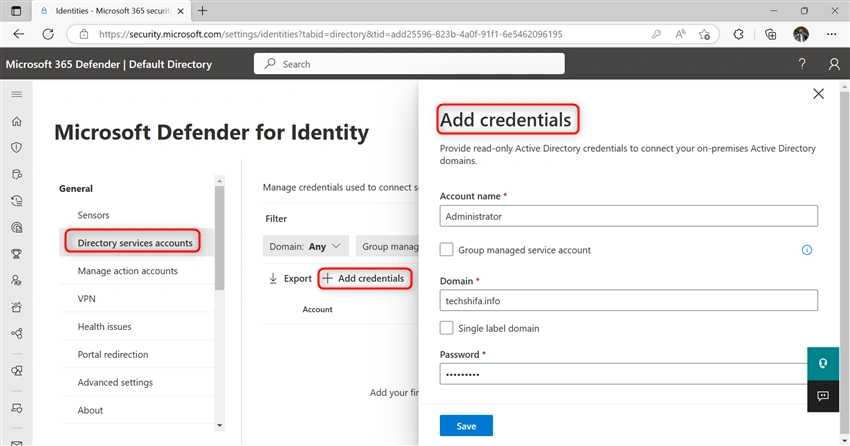Image resolution: width=850 pixels, height=446 pixels.
Task: Open Health issues settings page
Action: point(105,327)
